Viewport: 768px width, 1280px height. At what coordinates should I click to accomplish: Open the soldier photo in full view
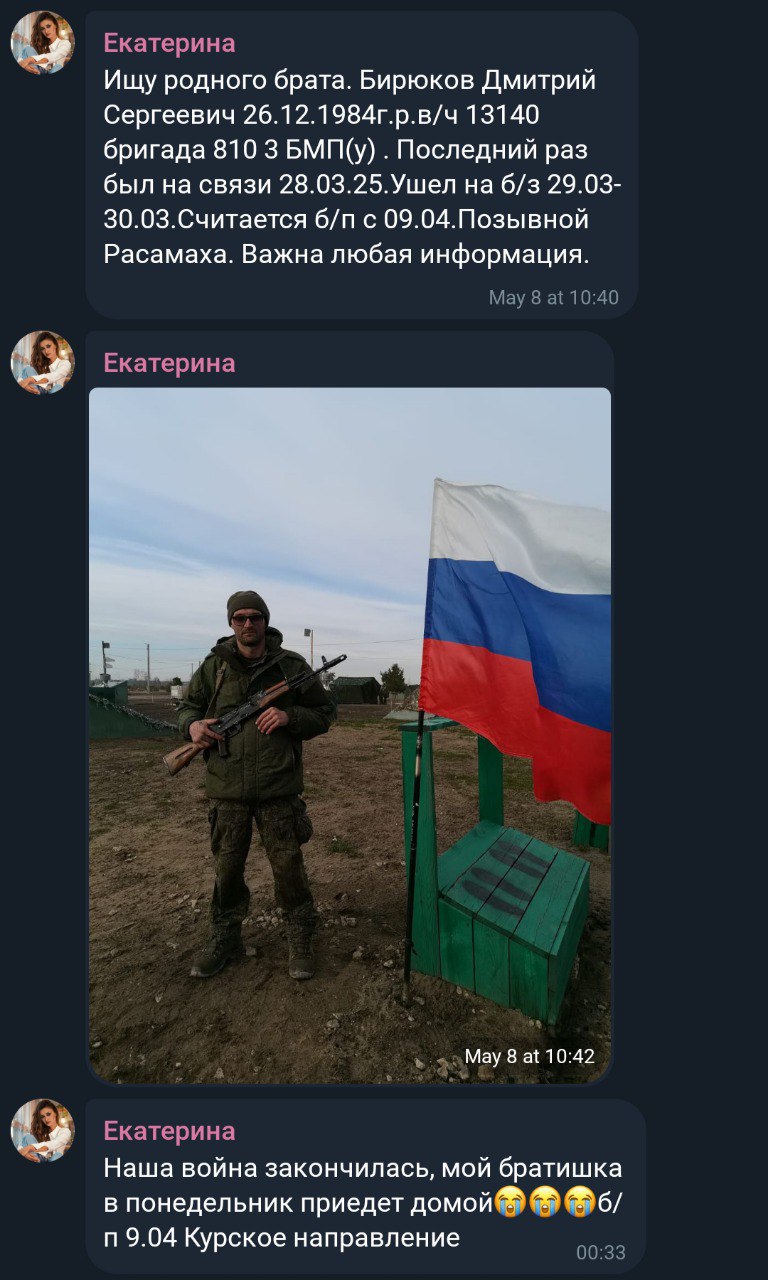point(350,735)
